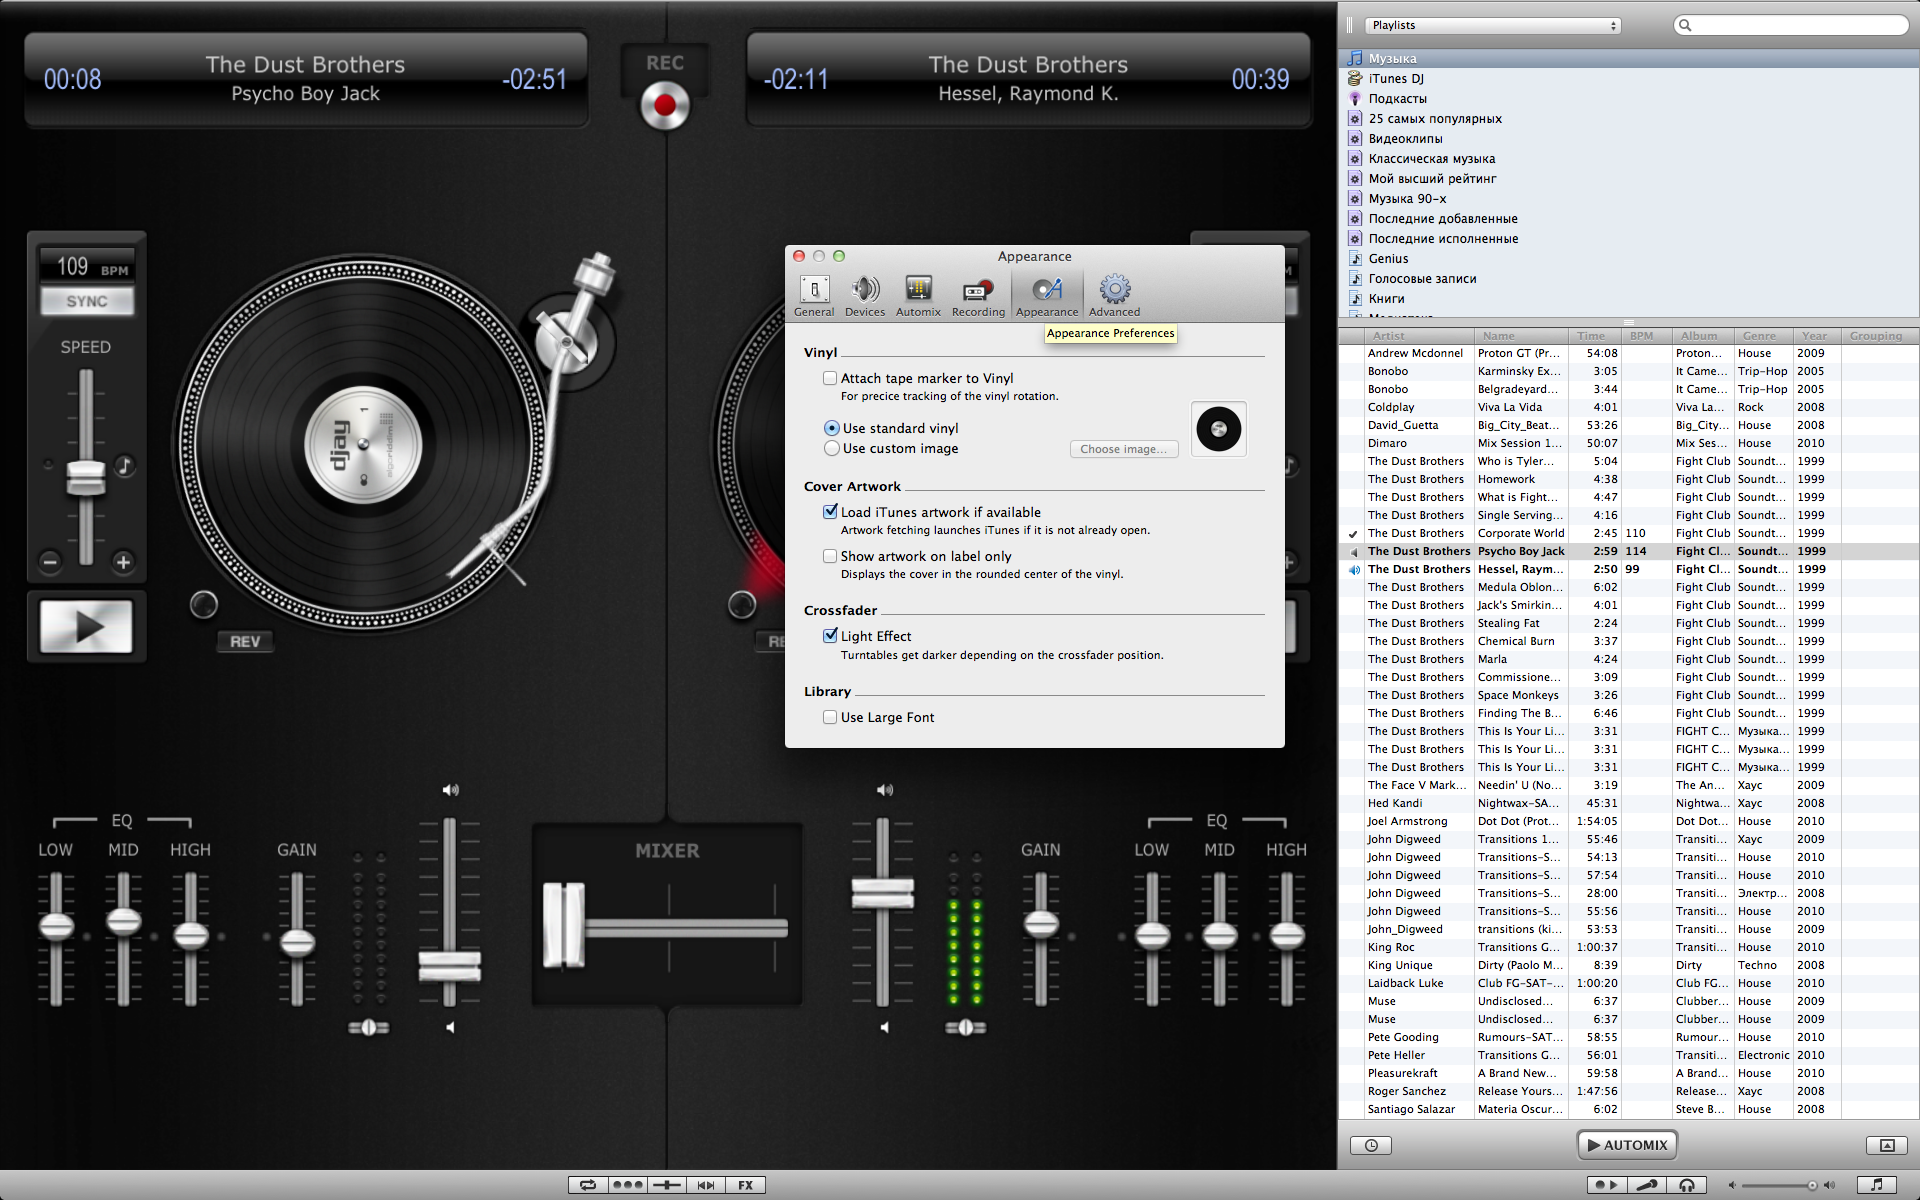This screenshot has height=1200, width=1920.
Task: Select Use standard vinyl option
Action: pyautogui.click(x=832, y=428)
